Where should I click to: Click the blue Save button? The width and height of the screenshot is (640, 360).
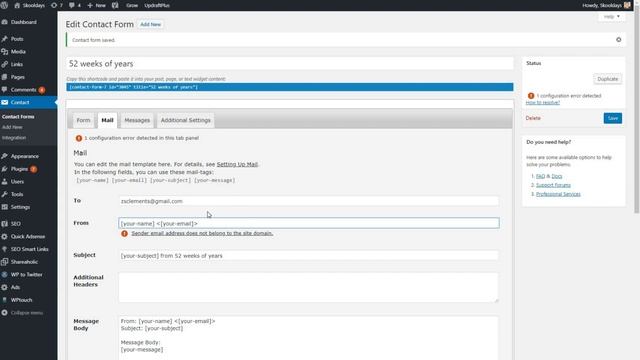pyautogui.click(x=613, y=118)
